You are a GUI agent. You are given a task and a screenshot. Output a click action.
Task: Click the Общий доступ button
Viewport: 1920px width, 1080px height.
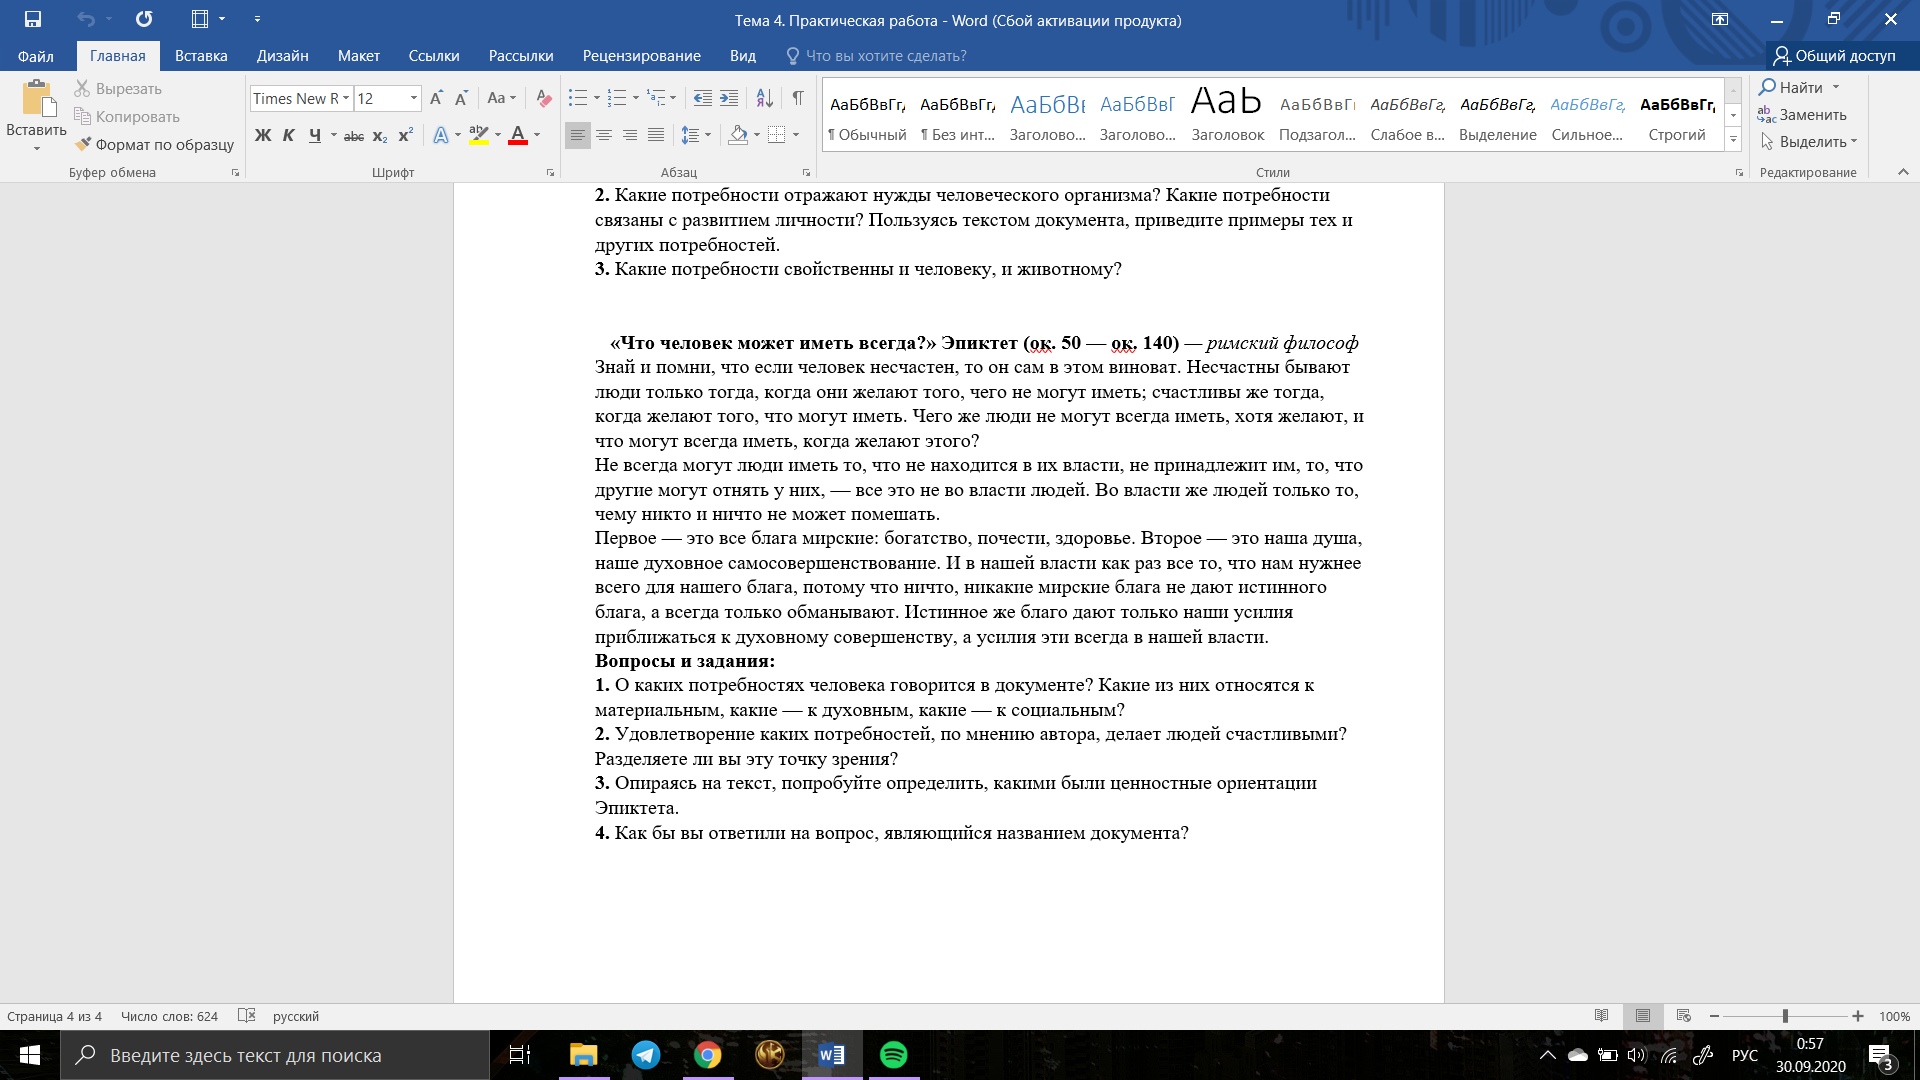pos(1834,56)
